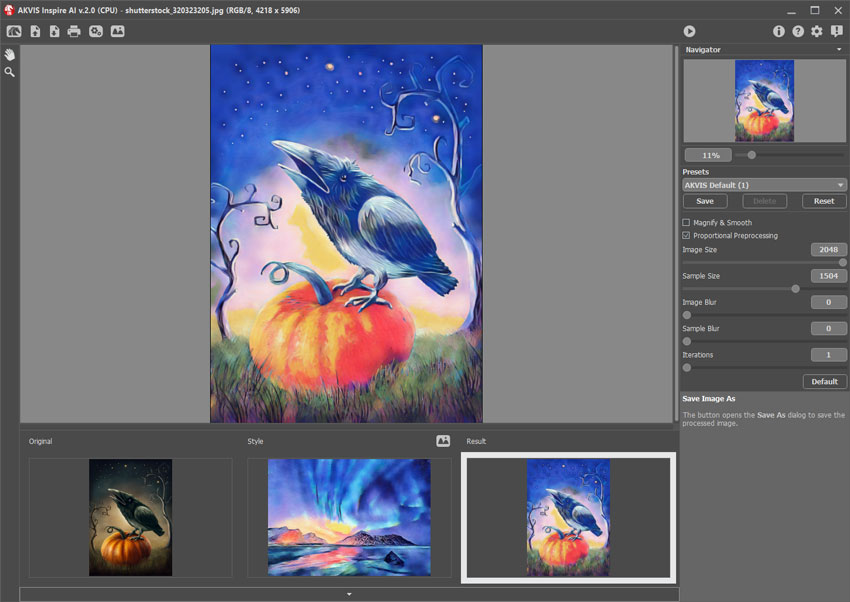The height and width of the screenshot is (602, 850).
Task: Collapse the Navigator panel arrow
Action: tap(839, 49)
